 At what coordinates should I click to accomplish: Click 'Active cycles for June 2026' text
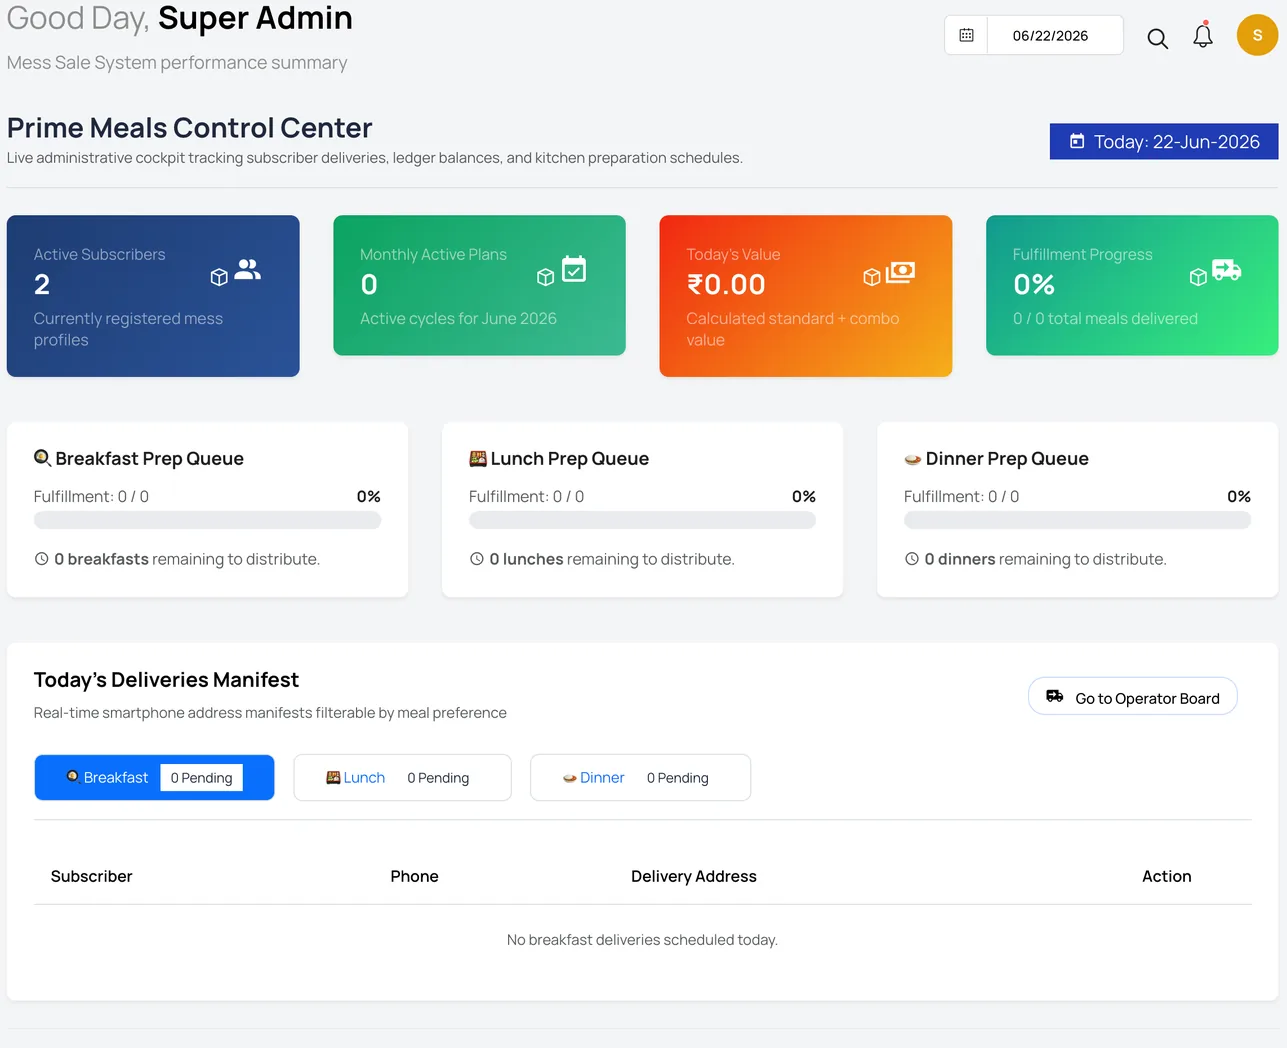pos(458,318)
